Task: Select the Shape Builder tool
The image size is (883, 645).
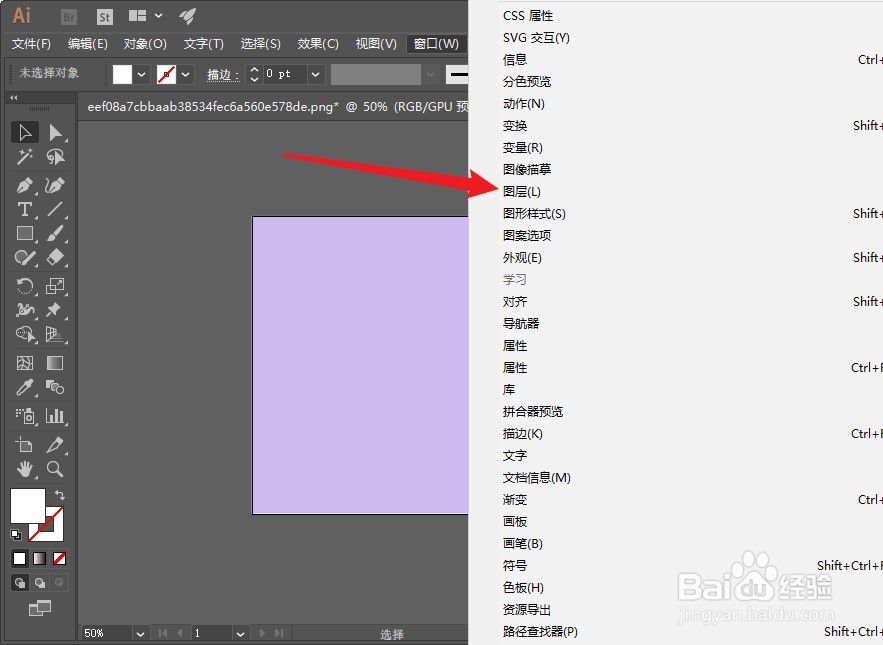Action: (x=25, y=334)
